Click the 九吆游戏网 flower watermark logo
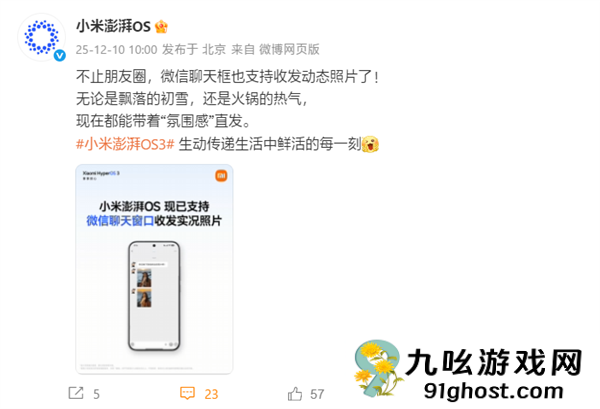Screen dimensions: 600x409 (378, 369)
